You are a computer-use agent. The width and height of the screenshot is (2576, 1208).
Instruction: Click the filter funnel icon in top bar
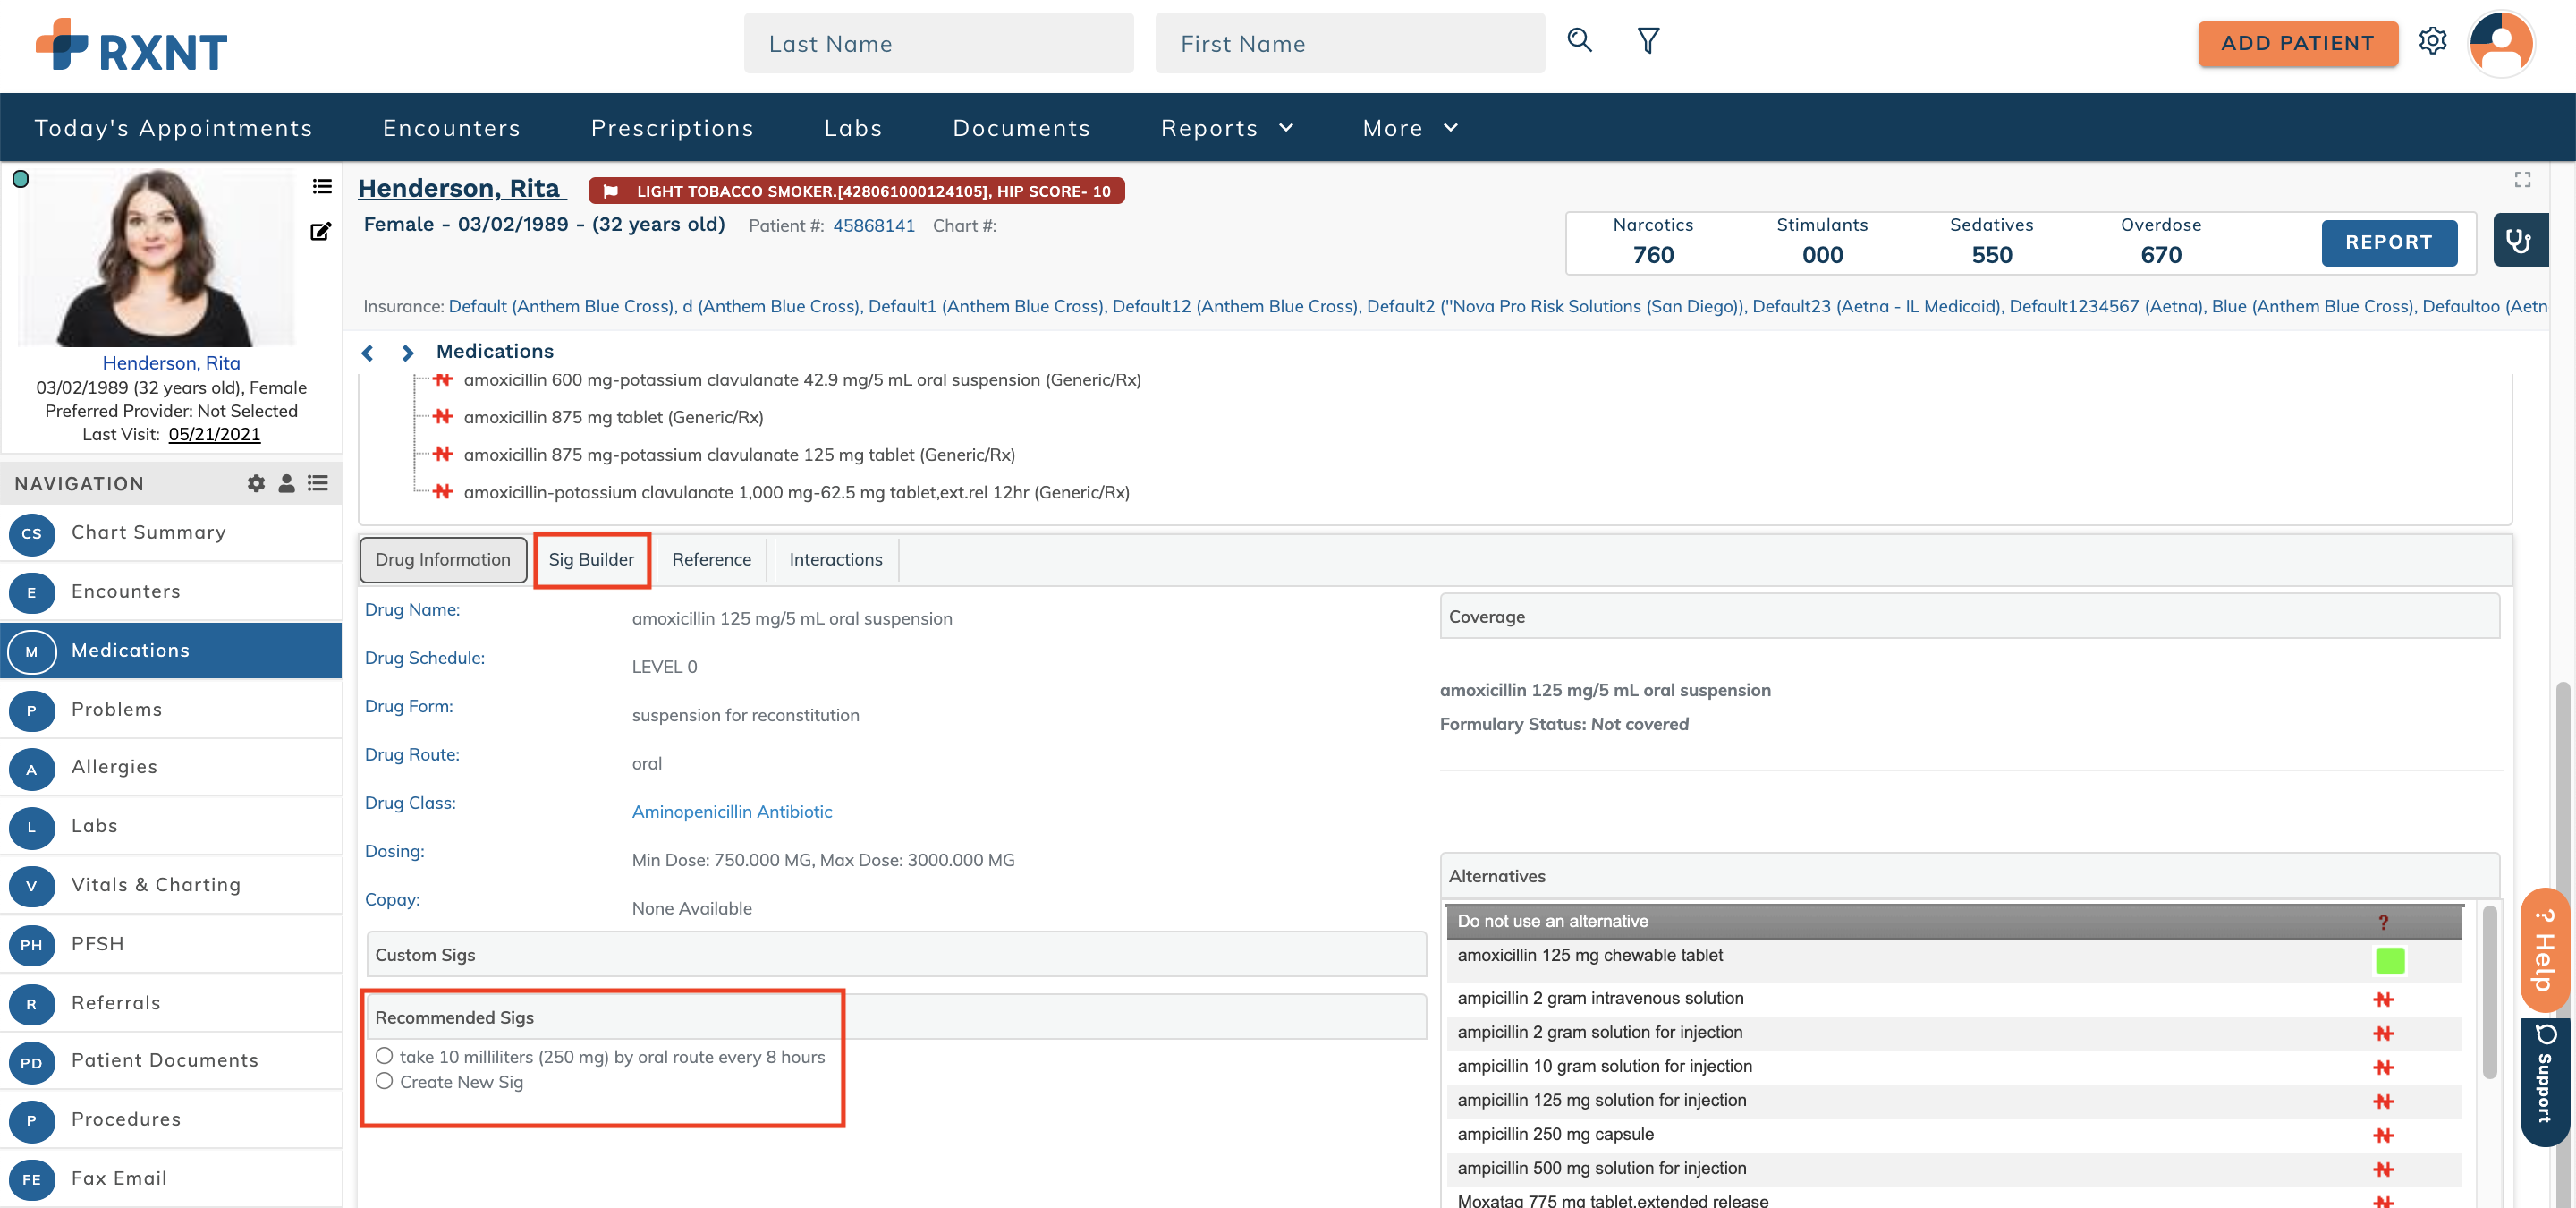(1647, 41)
